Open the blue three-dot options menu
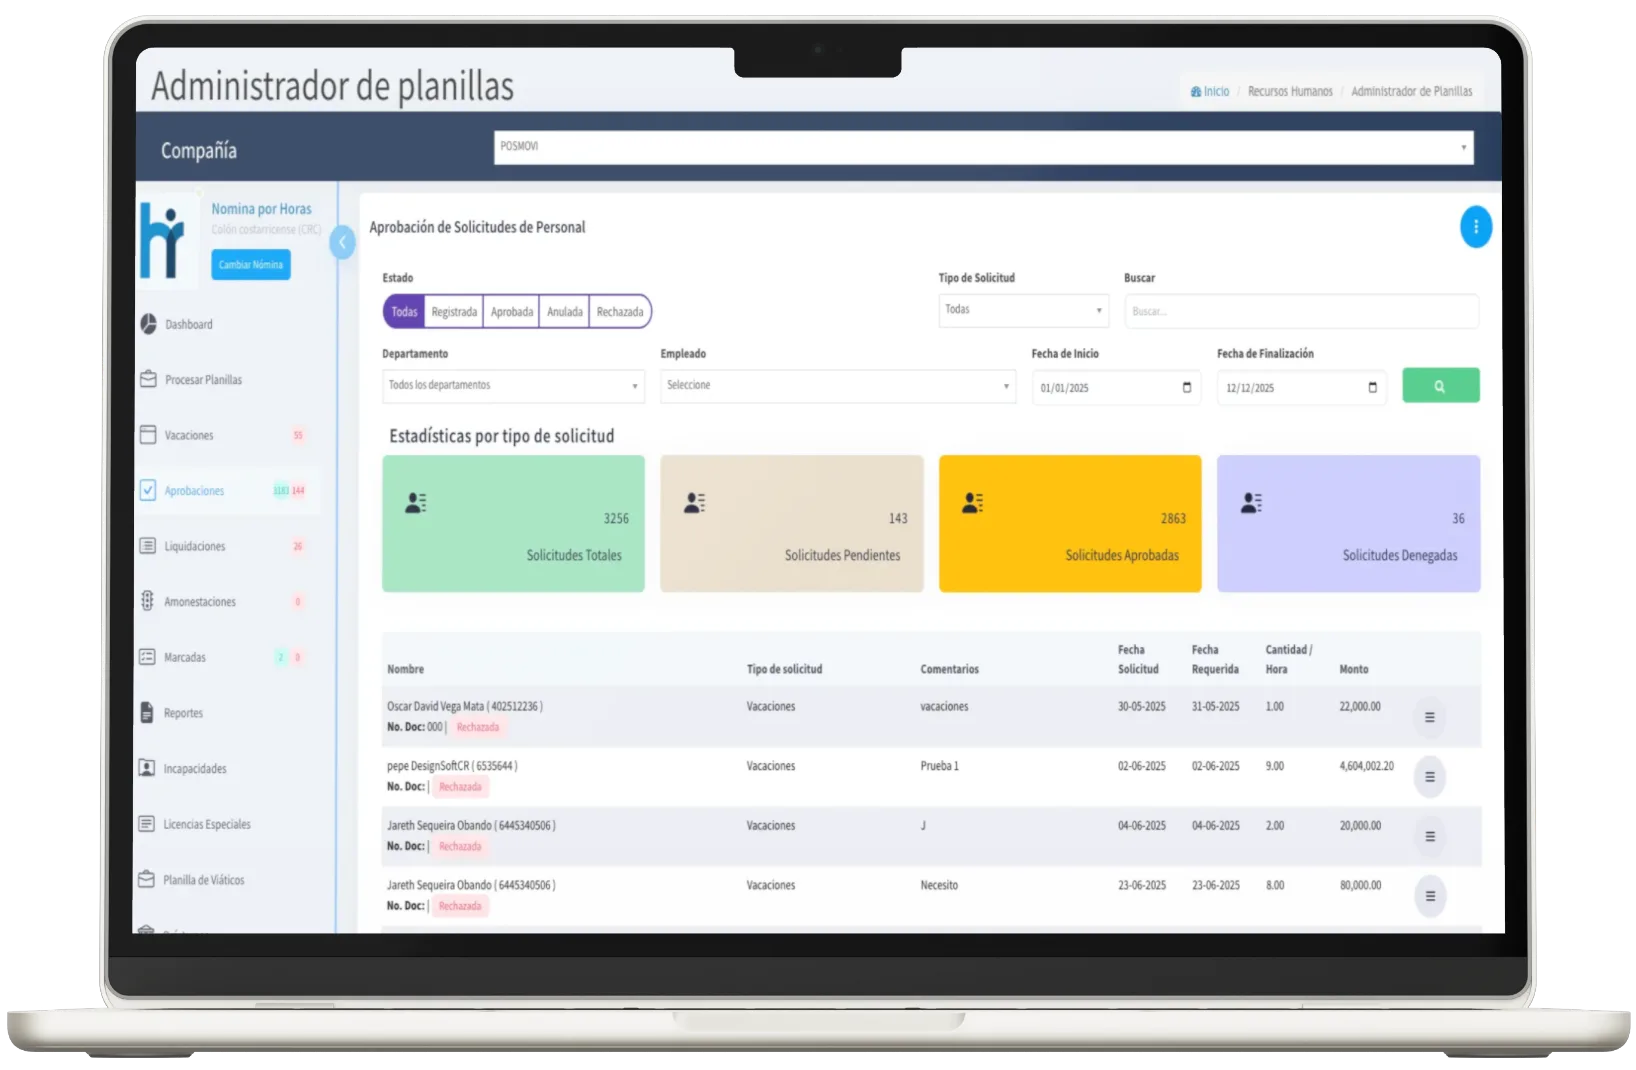The image size is (1636, 1070). tap(1475, 227)
